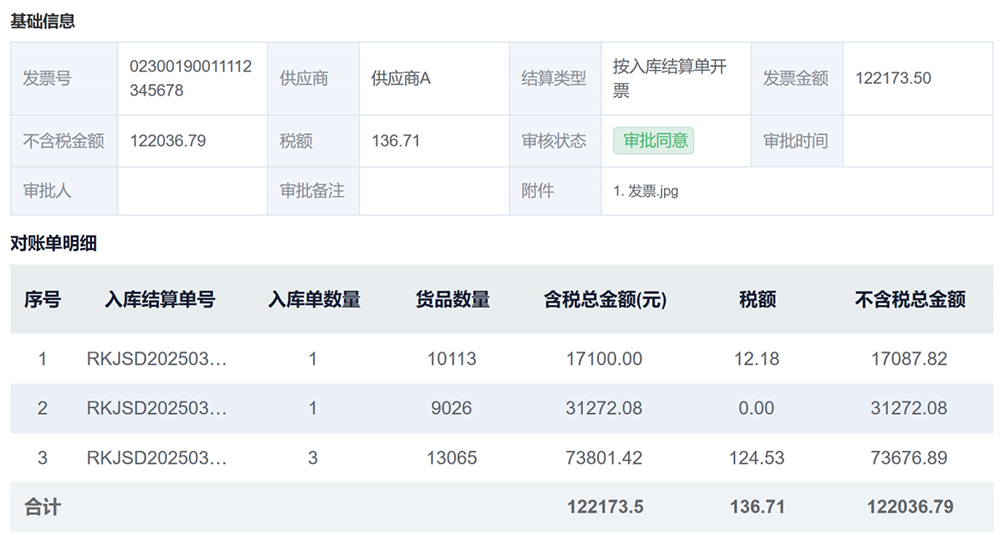Click the 税额 column header in table
This screenshot has width=1000, height=535.
pyautogui.click(x=757, y=300)
